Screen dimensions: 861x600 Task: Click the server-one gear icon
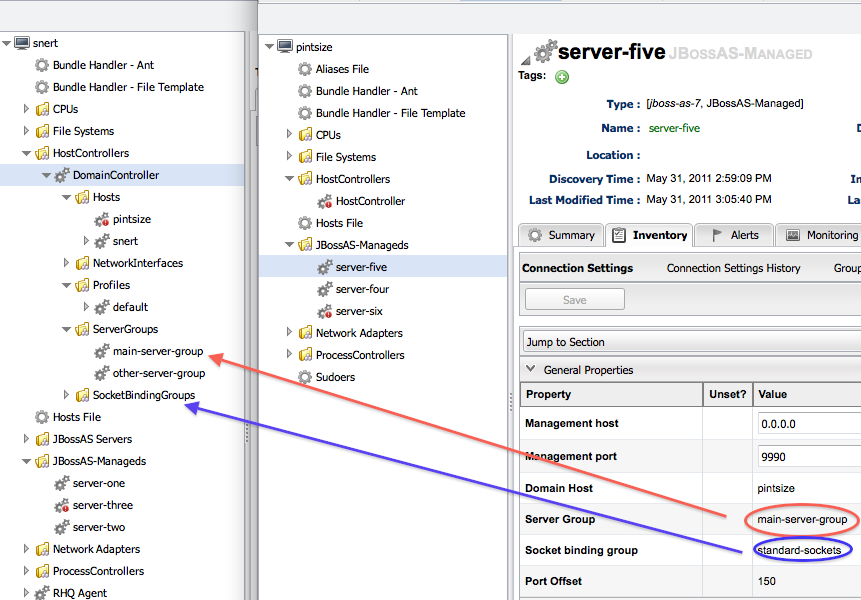62,483
